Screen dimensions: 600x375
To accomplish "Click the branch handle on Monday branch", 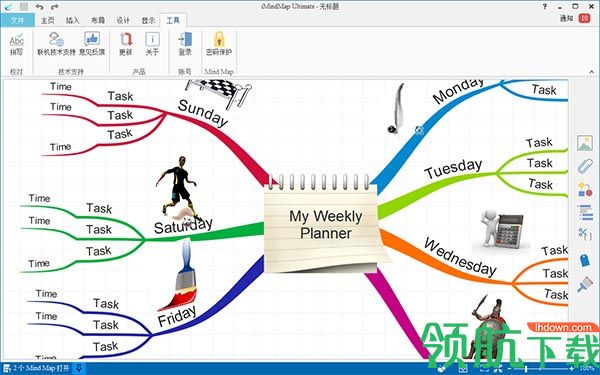I will [419, 130].
